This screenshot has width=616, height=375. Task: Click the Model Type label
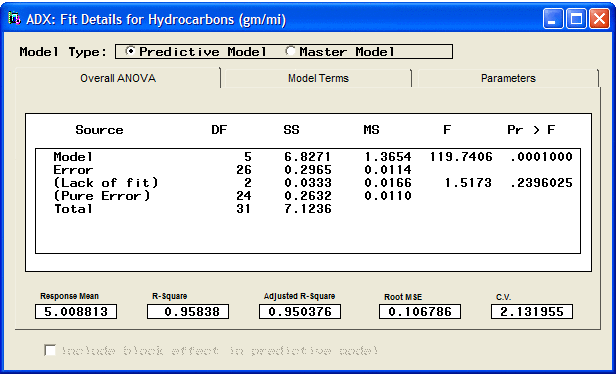(x=63, y=51)
